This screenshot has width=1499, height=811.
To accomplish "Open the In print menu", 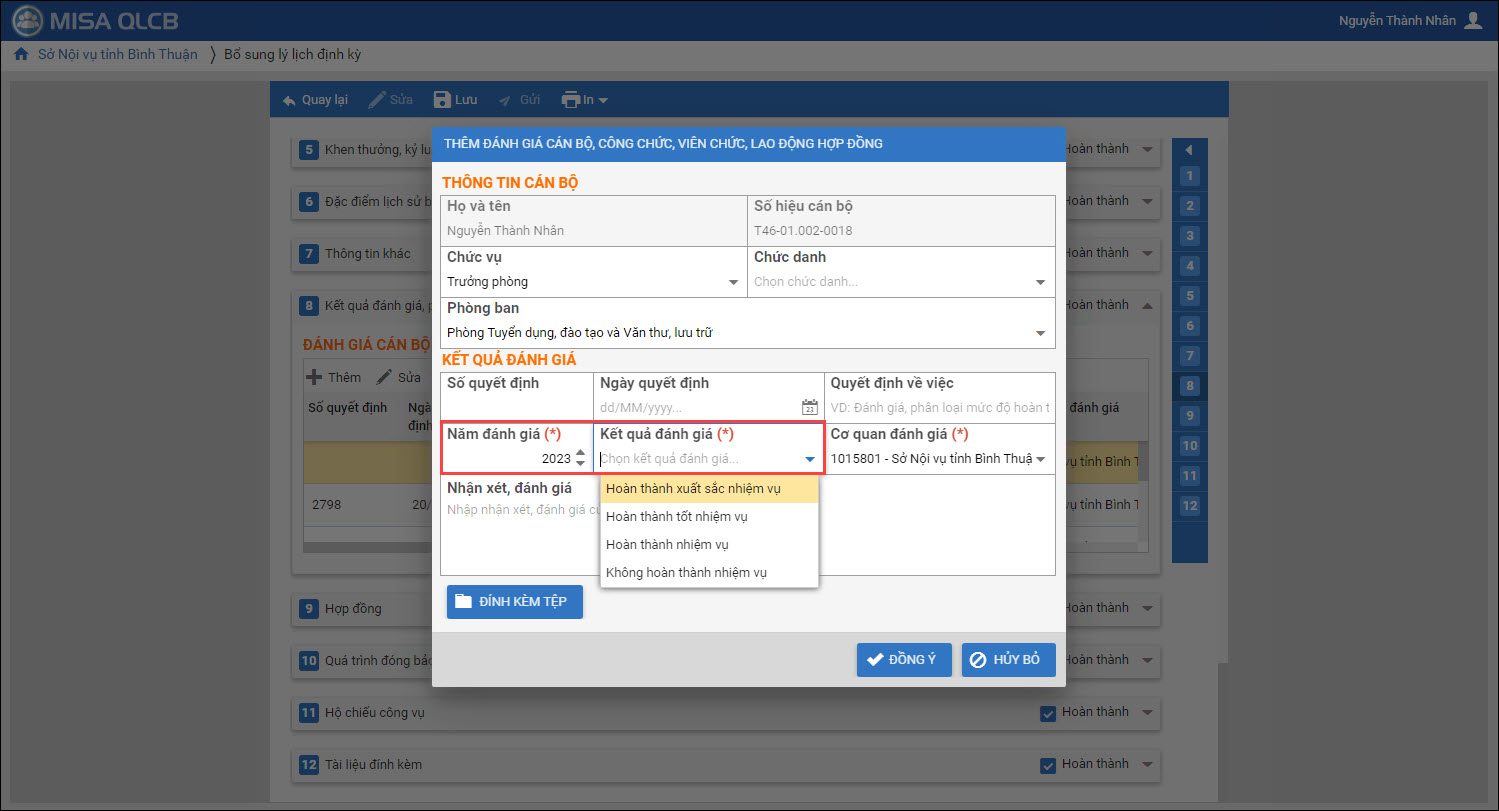I will point(585,99).
